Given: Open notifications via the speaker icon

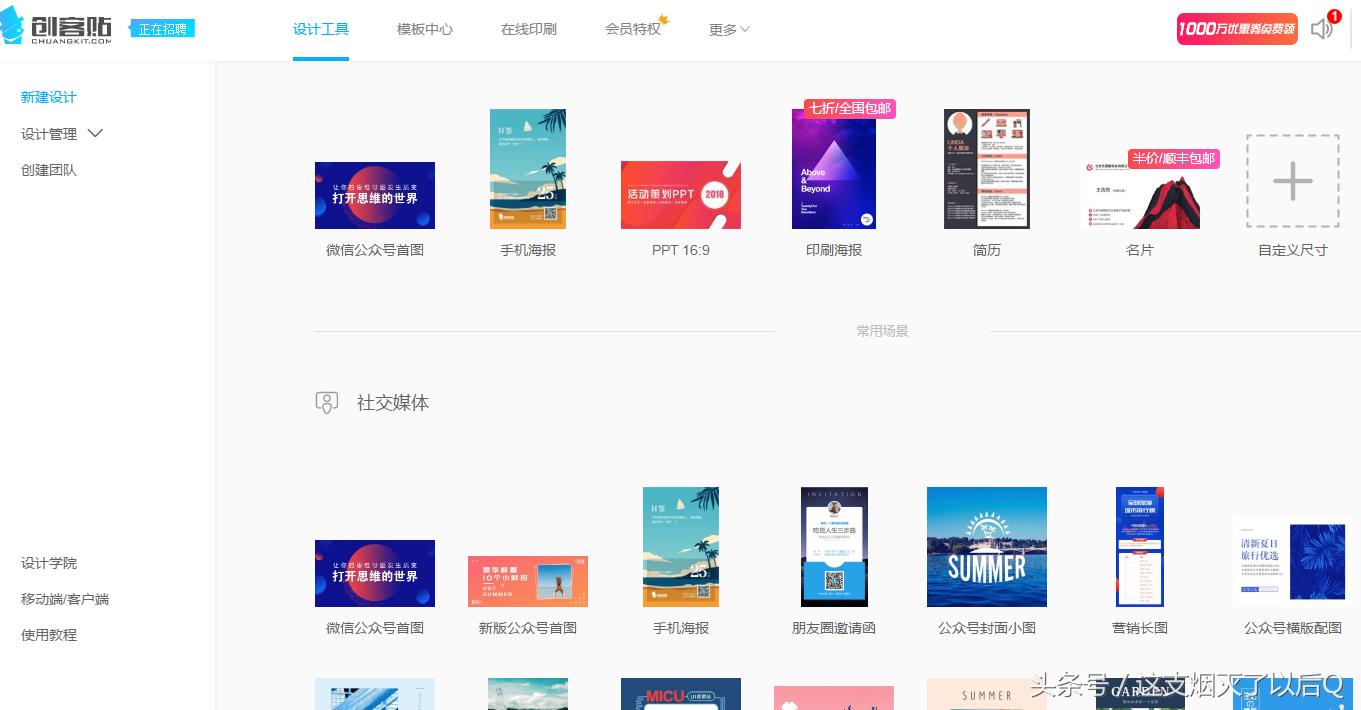Looking at the screenshot, I should tap(1320, 29).
